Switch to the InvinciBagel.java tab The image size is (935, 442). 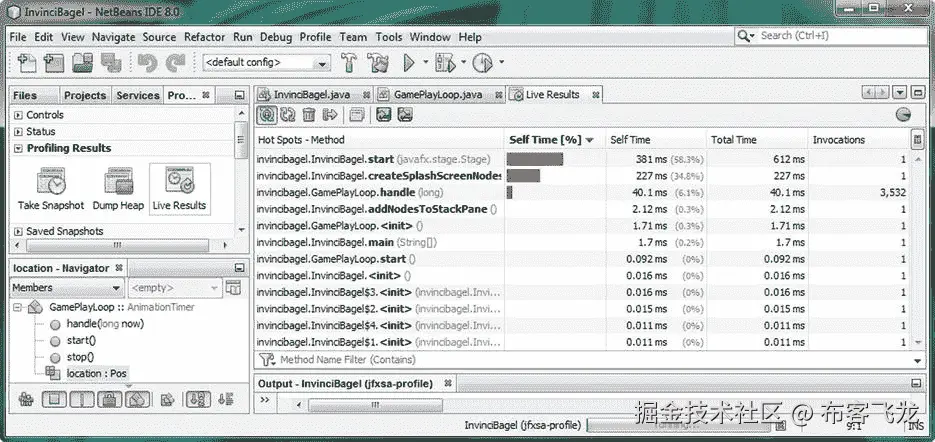312,95
